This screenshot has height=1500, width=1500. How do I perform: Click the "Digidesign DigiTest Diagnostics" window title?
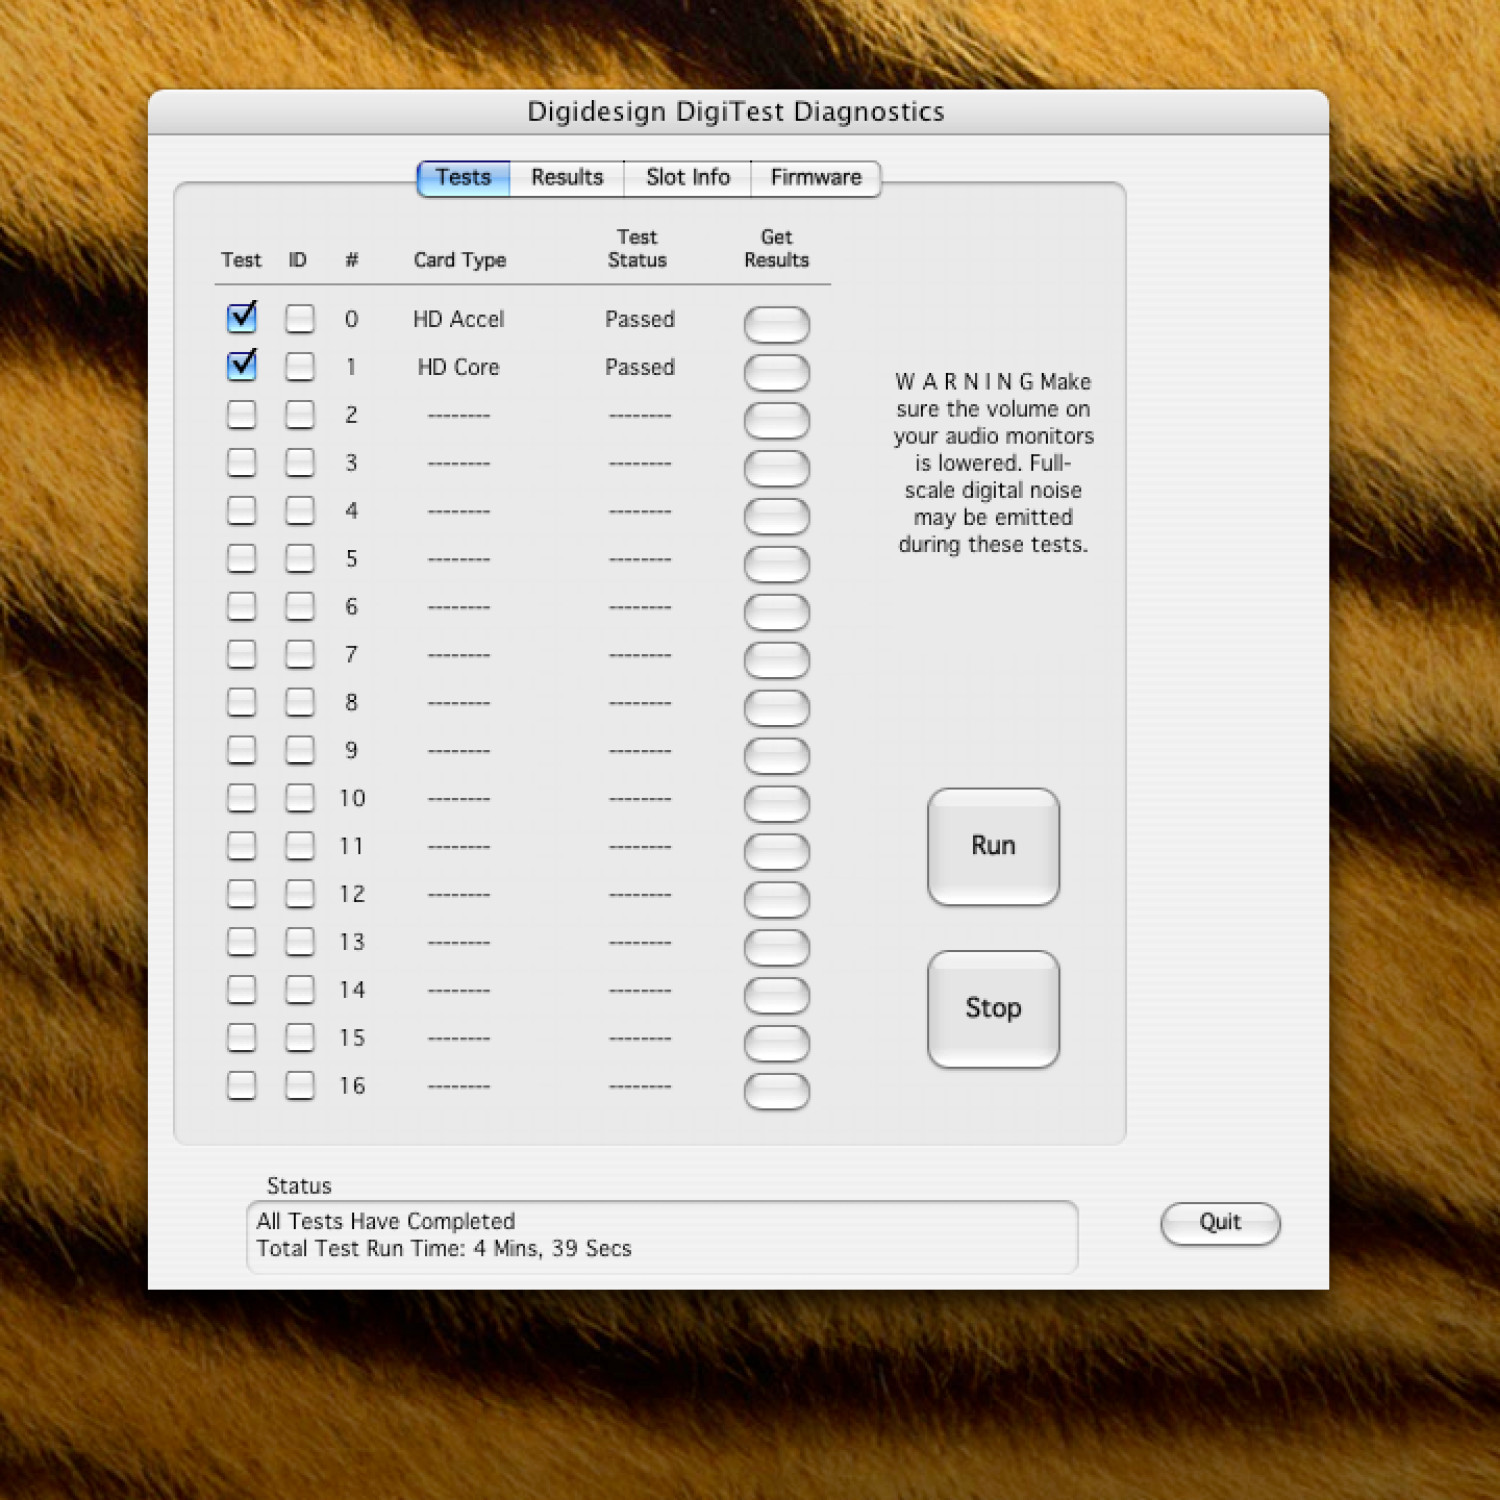pyautogui.click(x=736, y=111)
